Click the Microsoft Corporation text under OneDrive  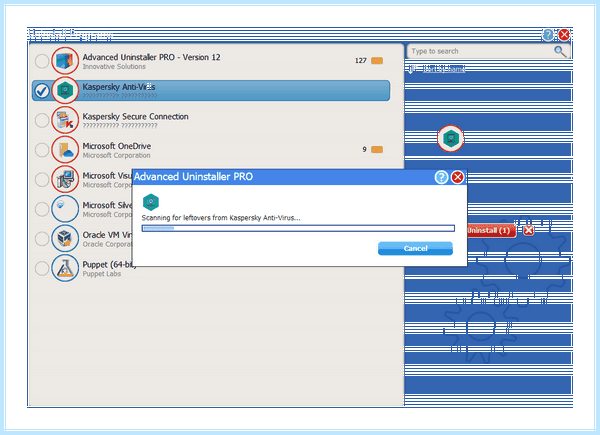click(x=116, y=155)
